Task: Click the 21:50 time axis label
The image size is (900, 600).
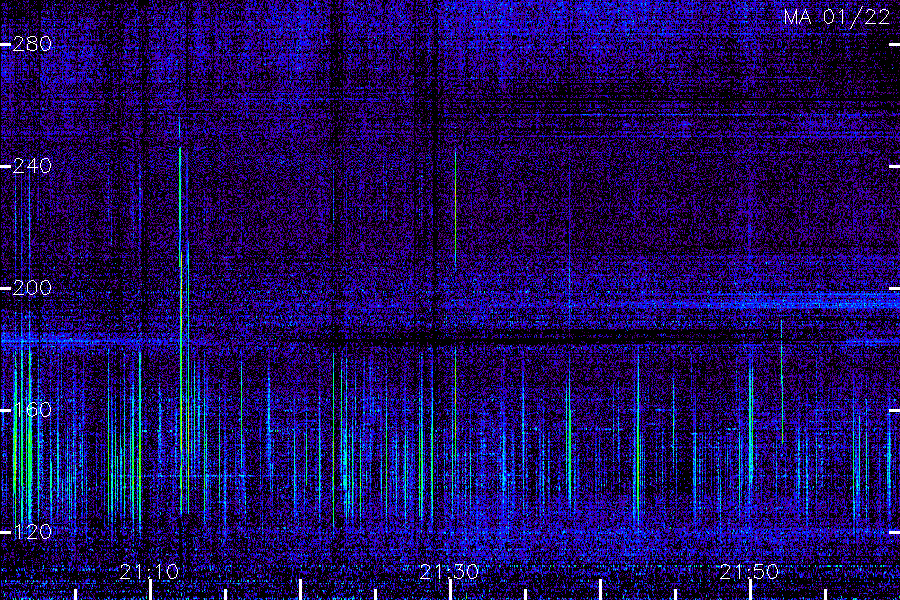Action: pos(749,572)
